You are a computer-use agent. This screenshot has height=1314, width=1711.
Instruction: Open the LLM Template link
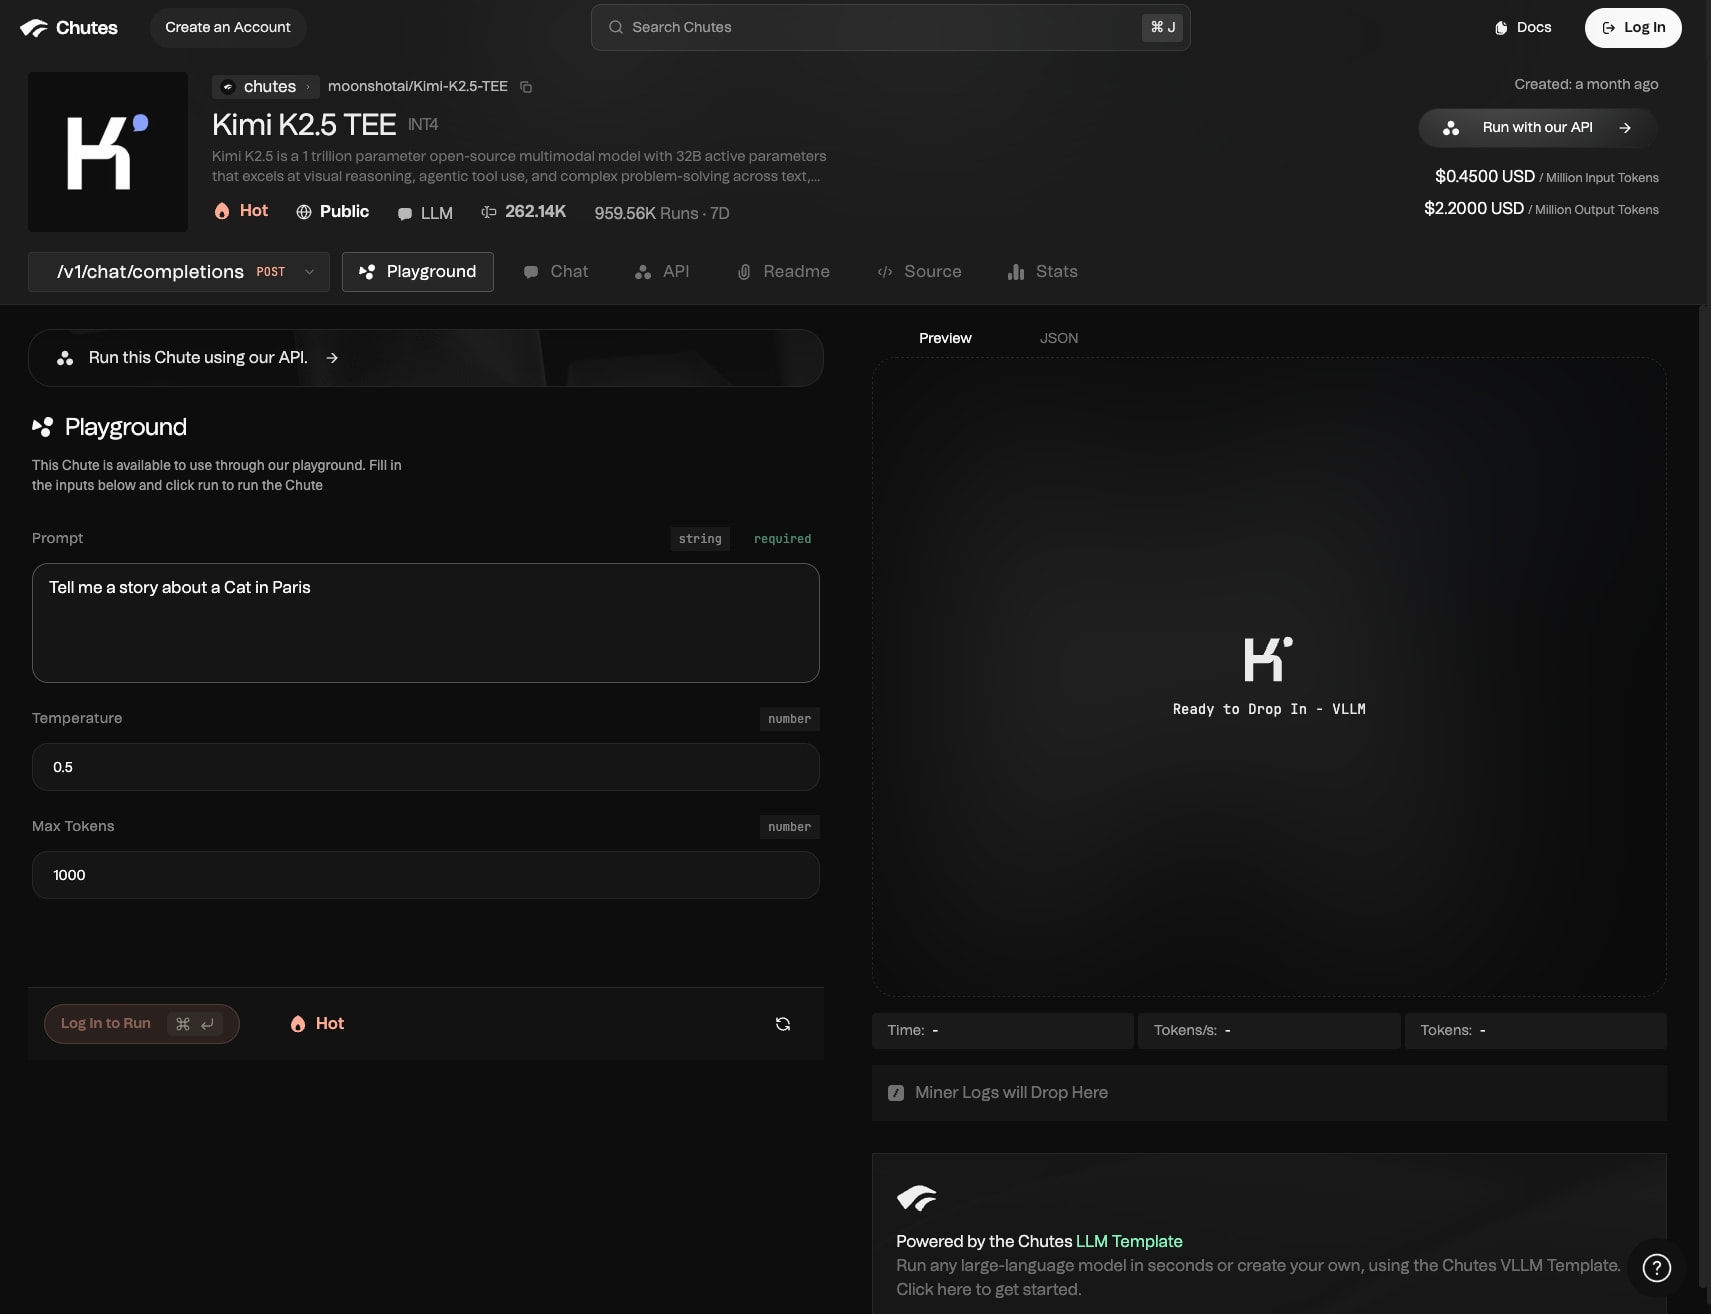tap(1129, 1241)
